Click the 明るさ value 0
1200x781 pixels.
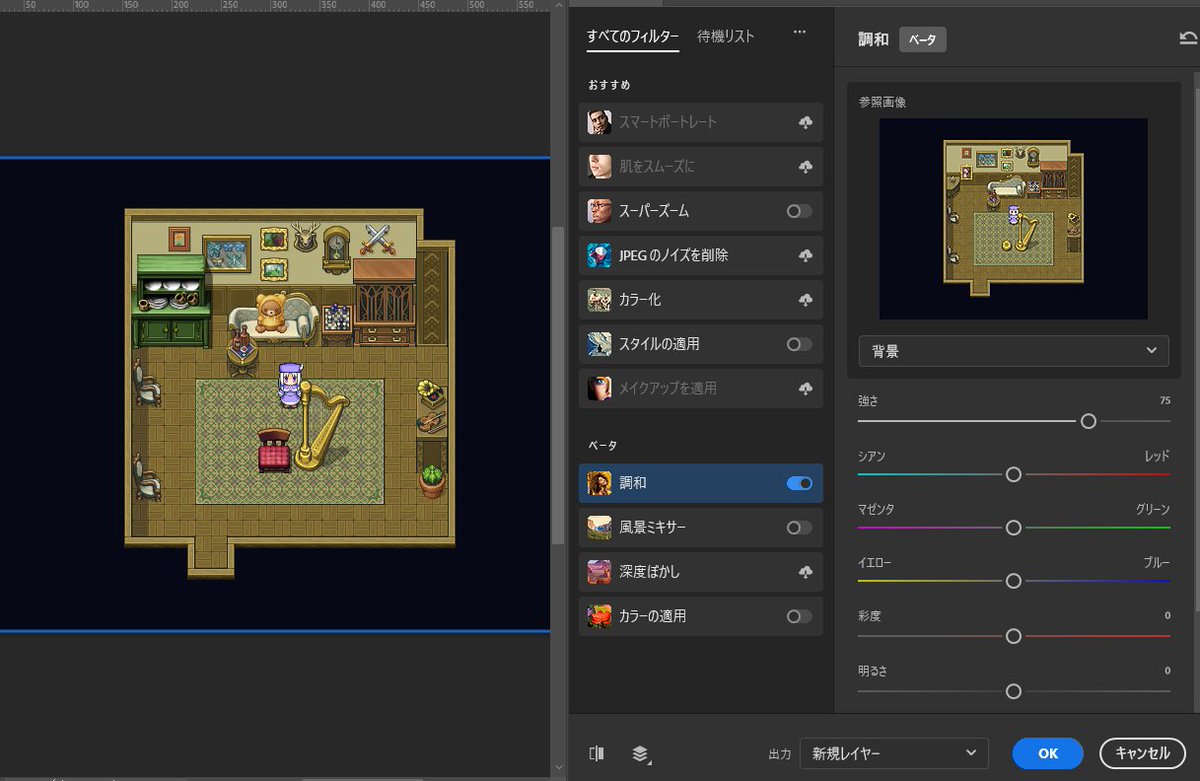point(1167,670)
